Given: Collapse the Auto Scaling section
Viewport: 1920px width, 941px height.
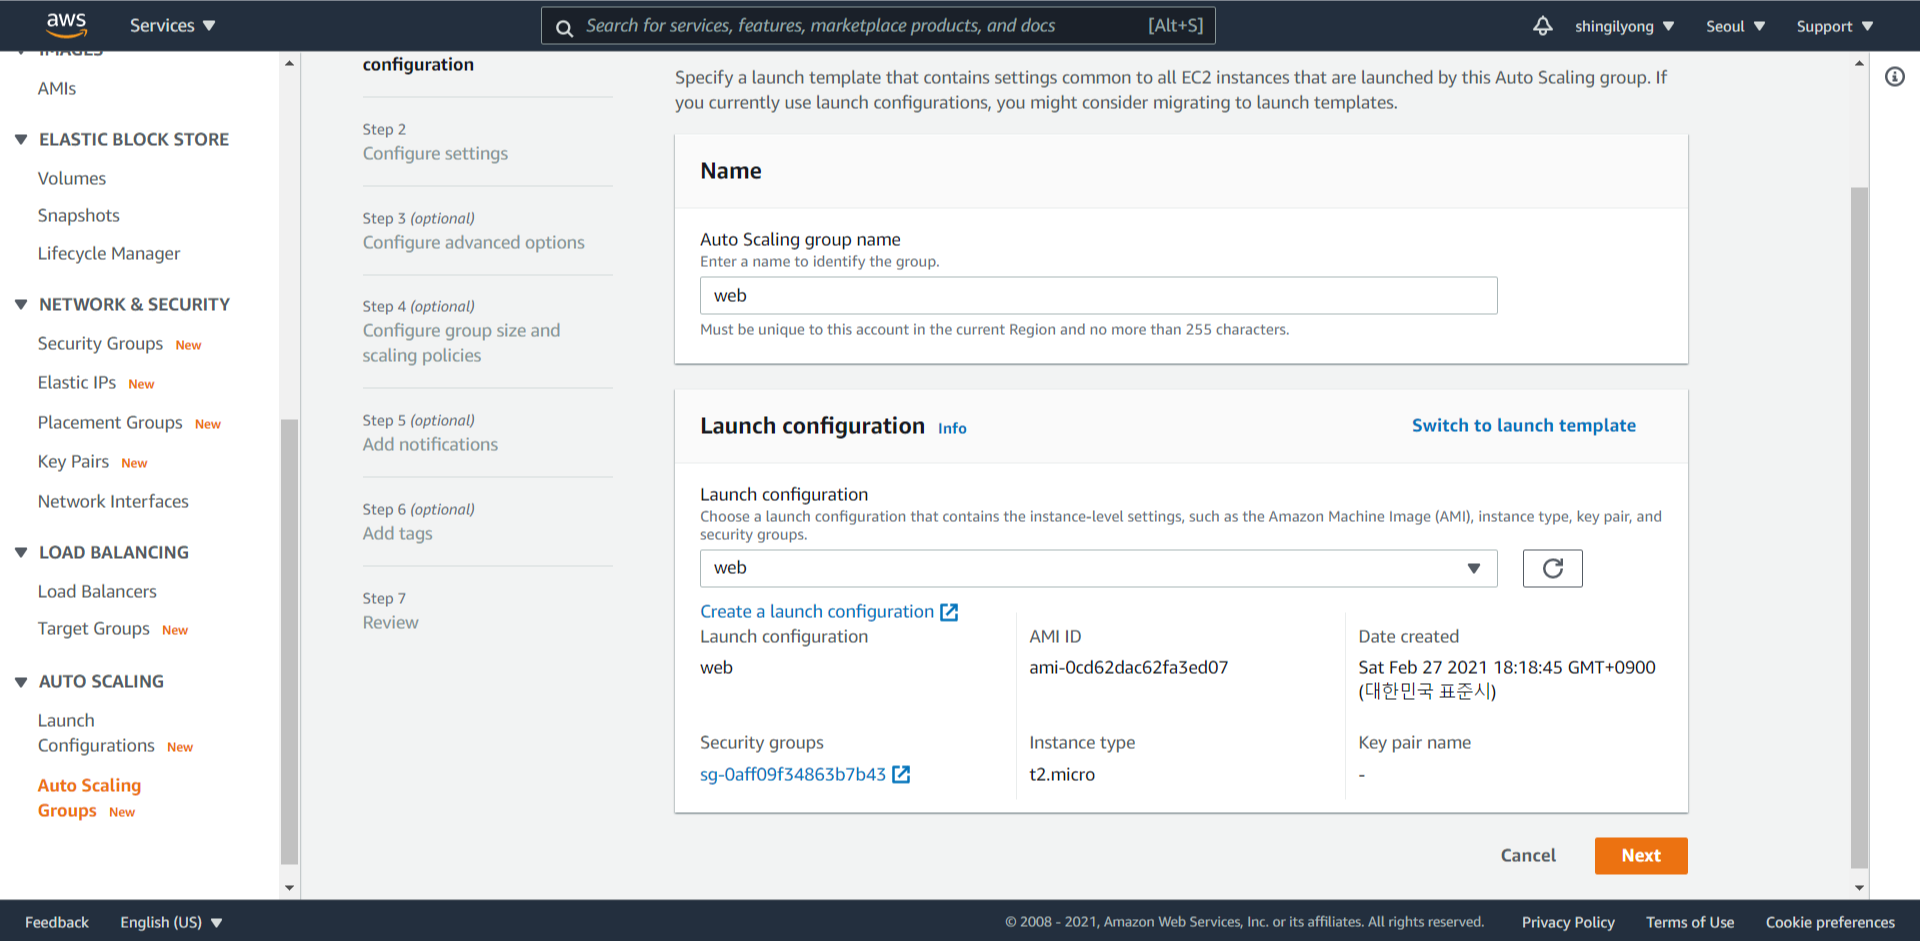Looking at the screenshot, I should click(x=21, y=681).
